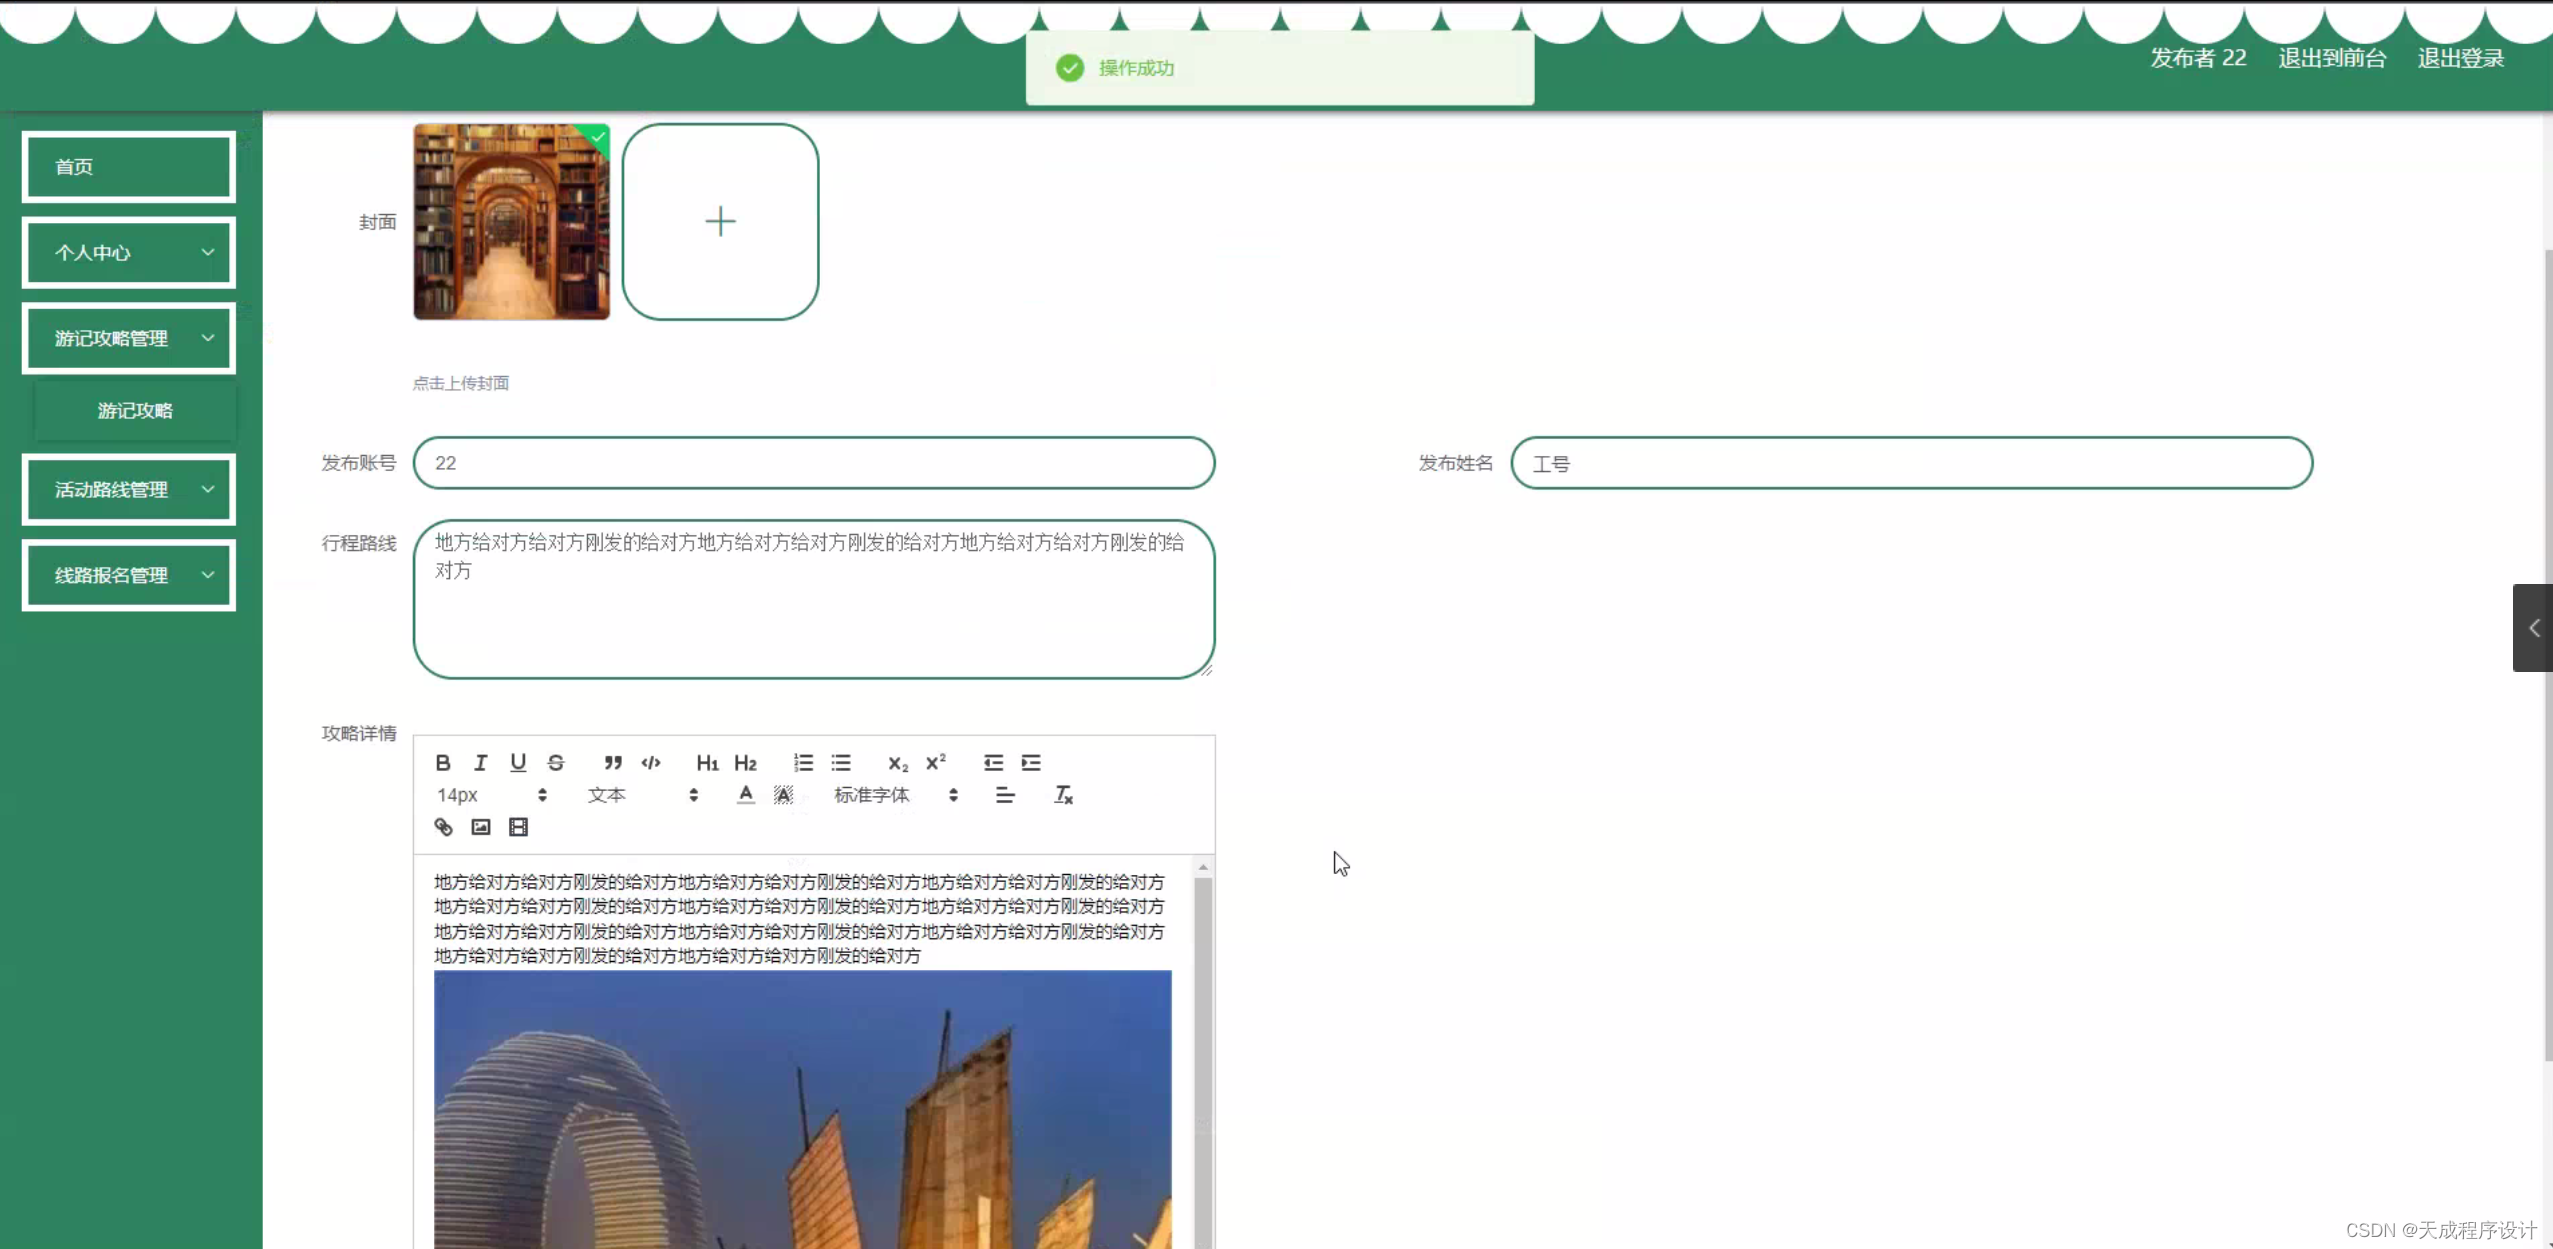Apply Heading 1 style

707,763
